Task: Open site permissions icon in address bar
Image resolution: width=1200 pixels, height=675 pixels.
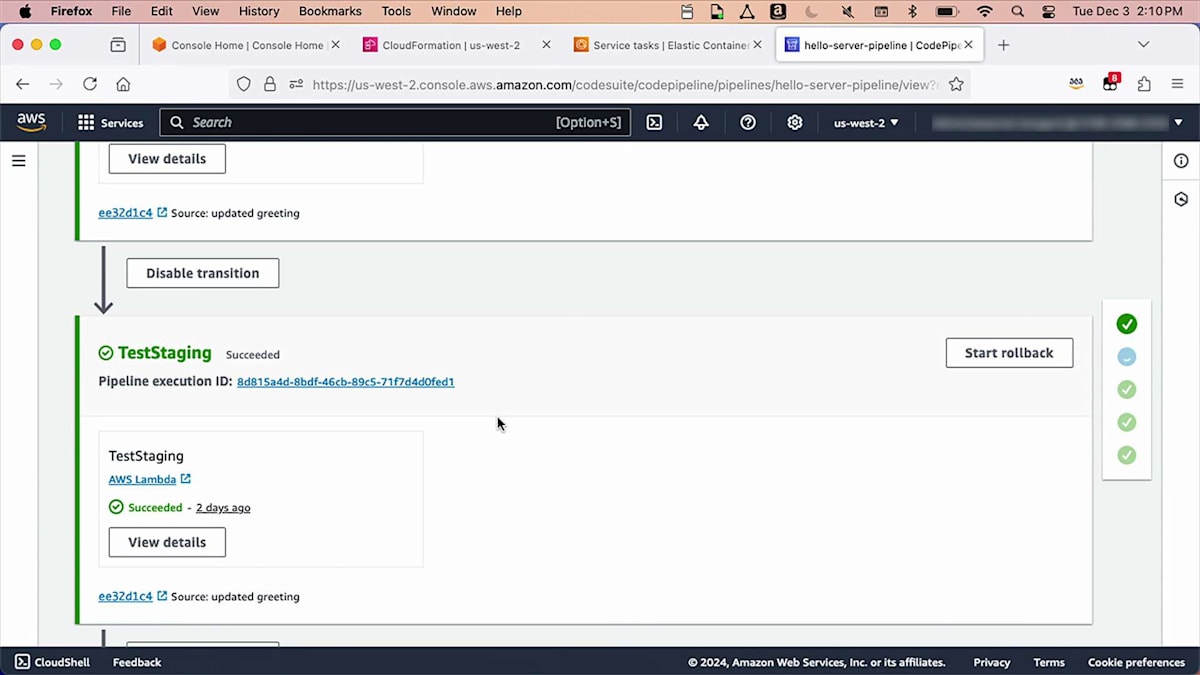Action: [295, 85]
